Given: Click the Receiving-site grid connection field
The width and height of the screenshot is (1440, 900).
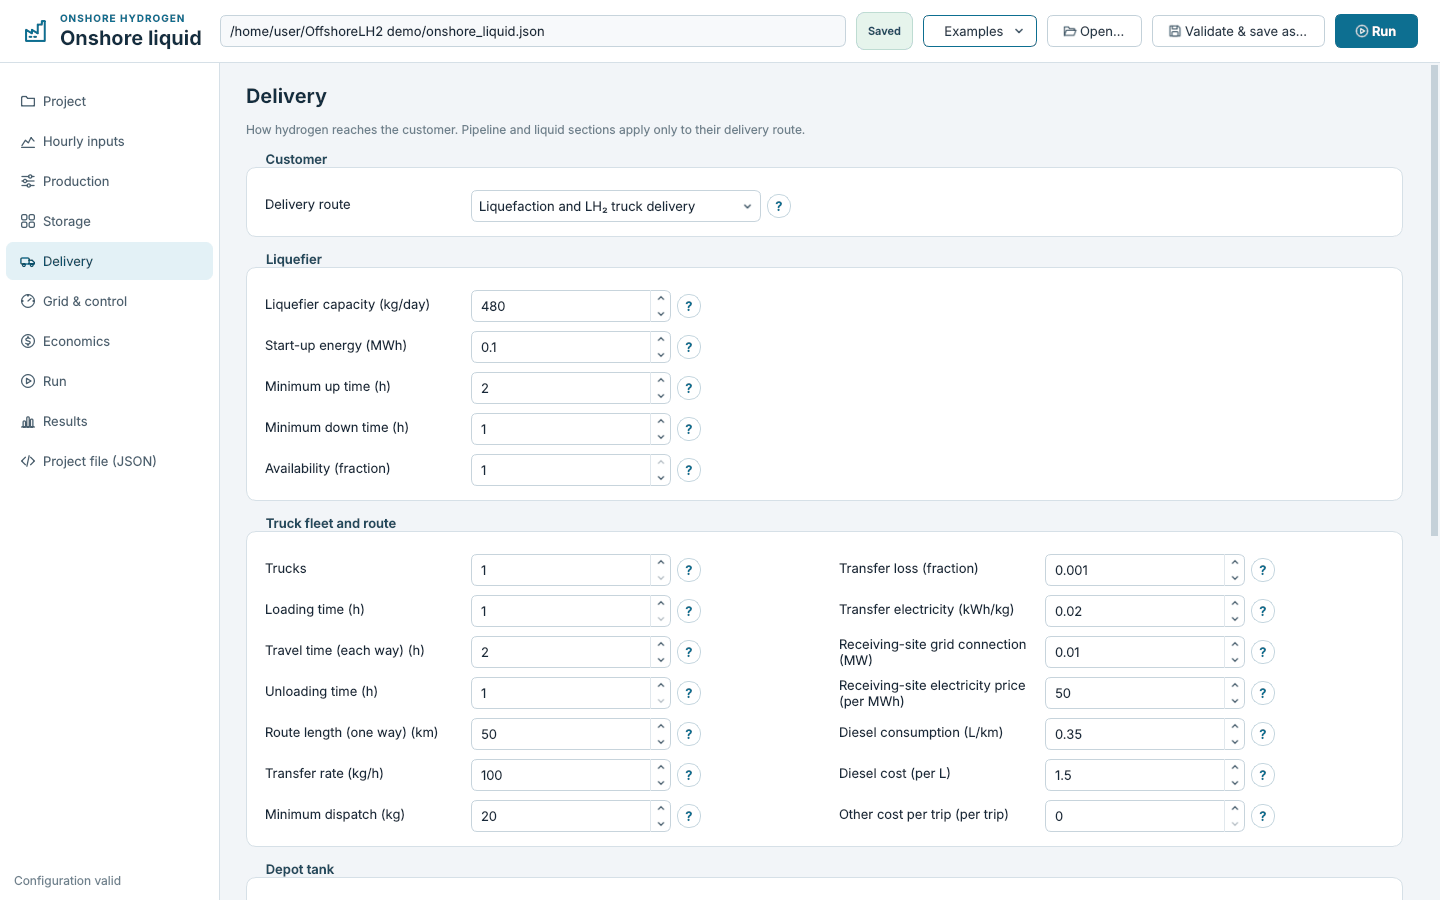Looking at the screenshot, I should [1135, 652].
